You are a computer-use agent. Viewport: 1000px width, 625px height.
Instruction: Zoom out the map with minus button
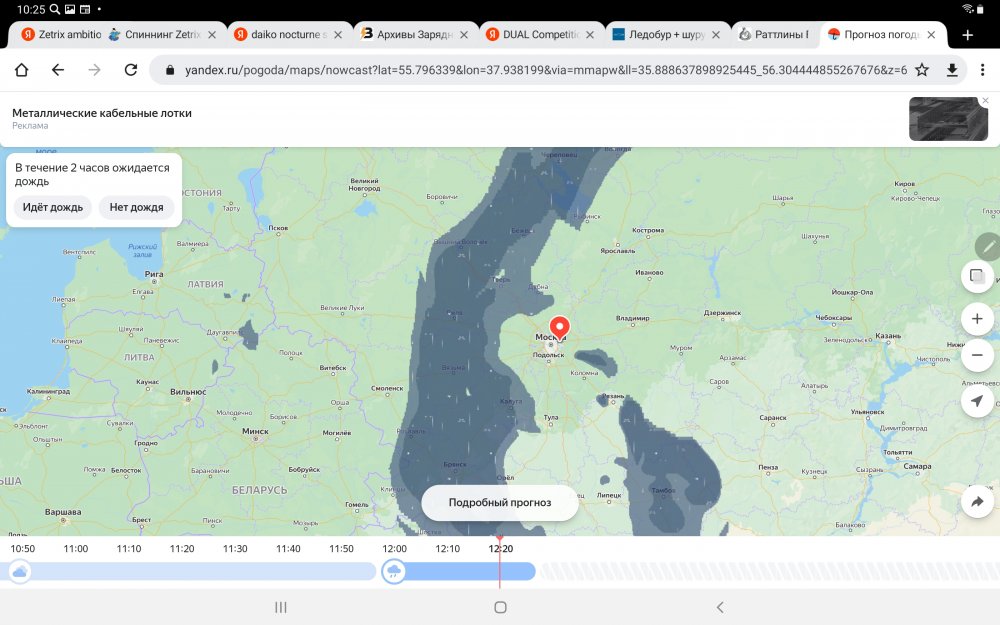tap(977, 355)
